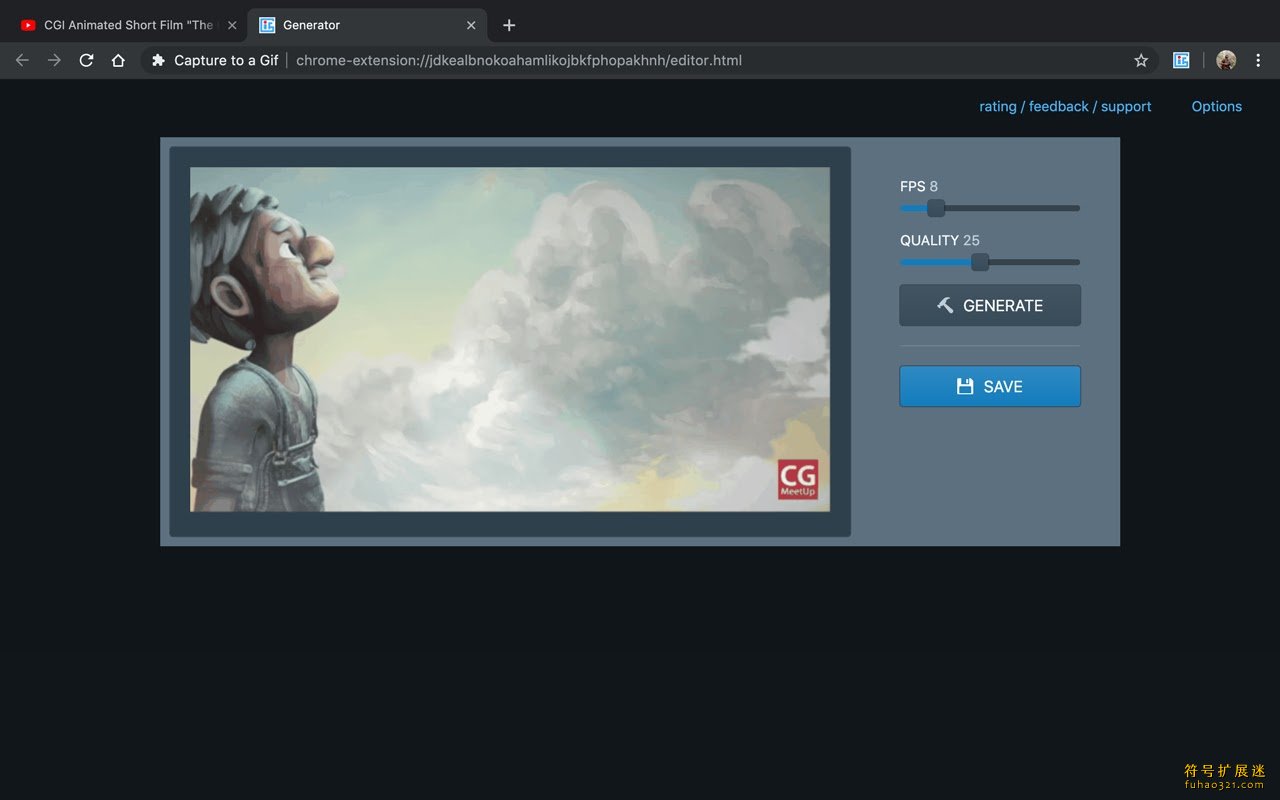
Task: Click the extension puzzle icon in address bar
Action: [x=158, y=60]
